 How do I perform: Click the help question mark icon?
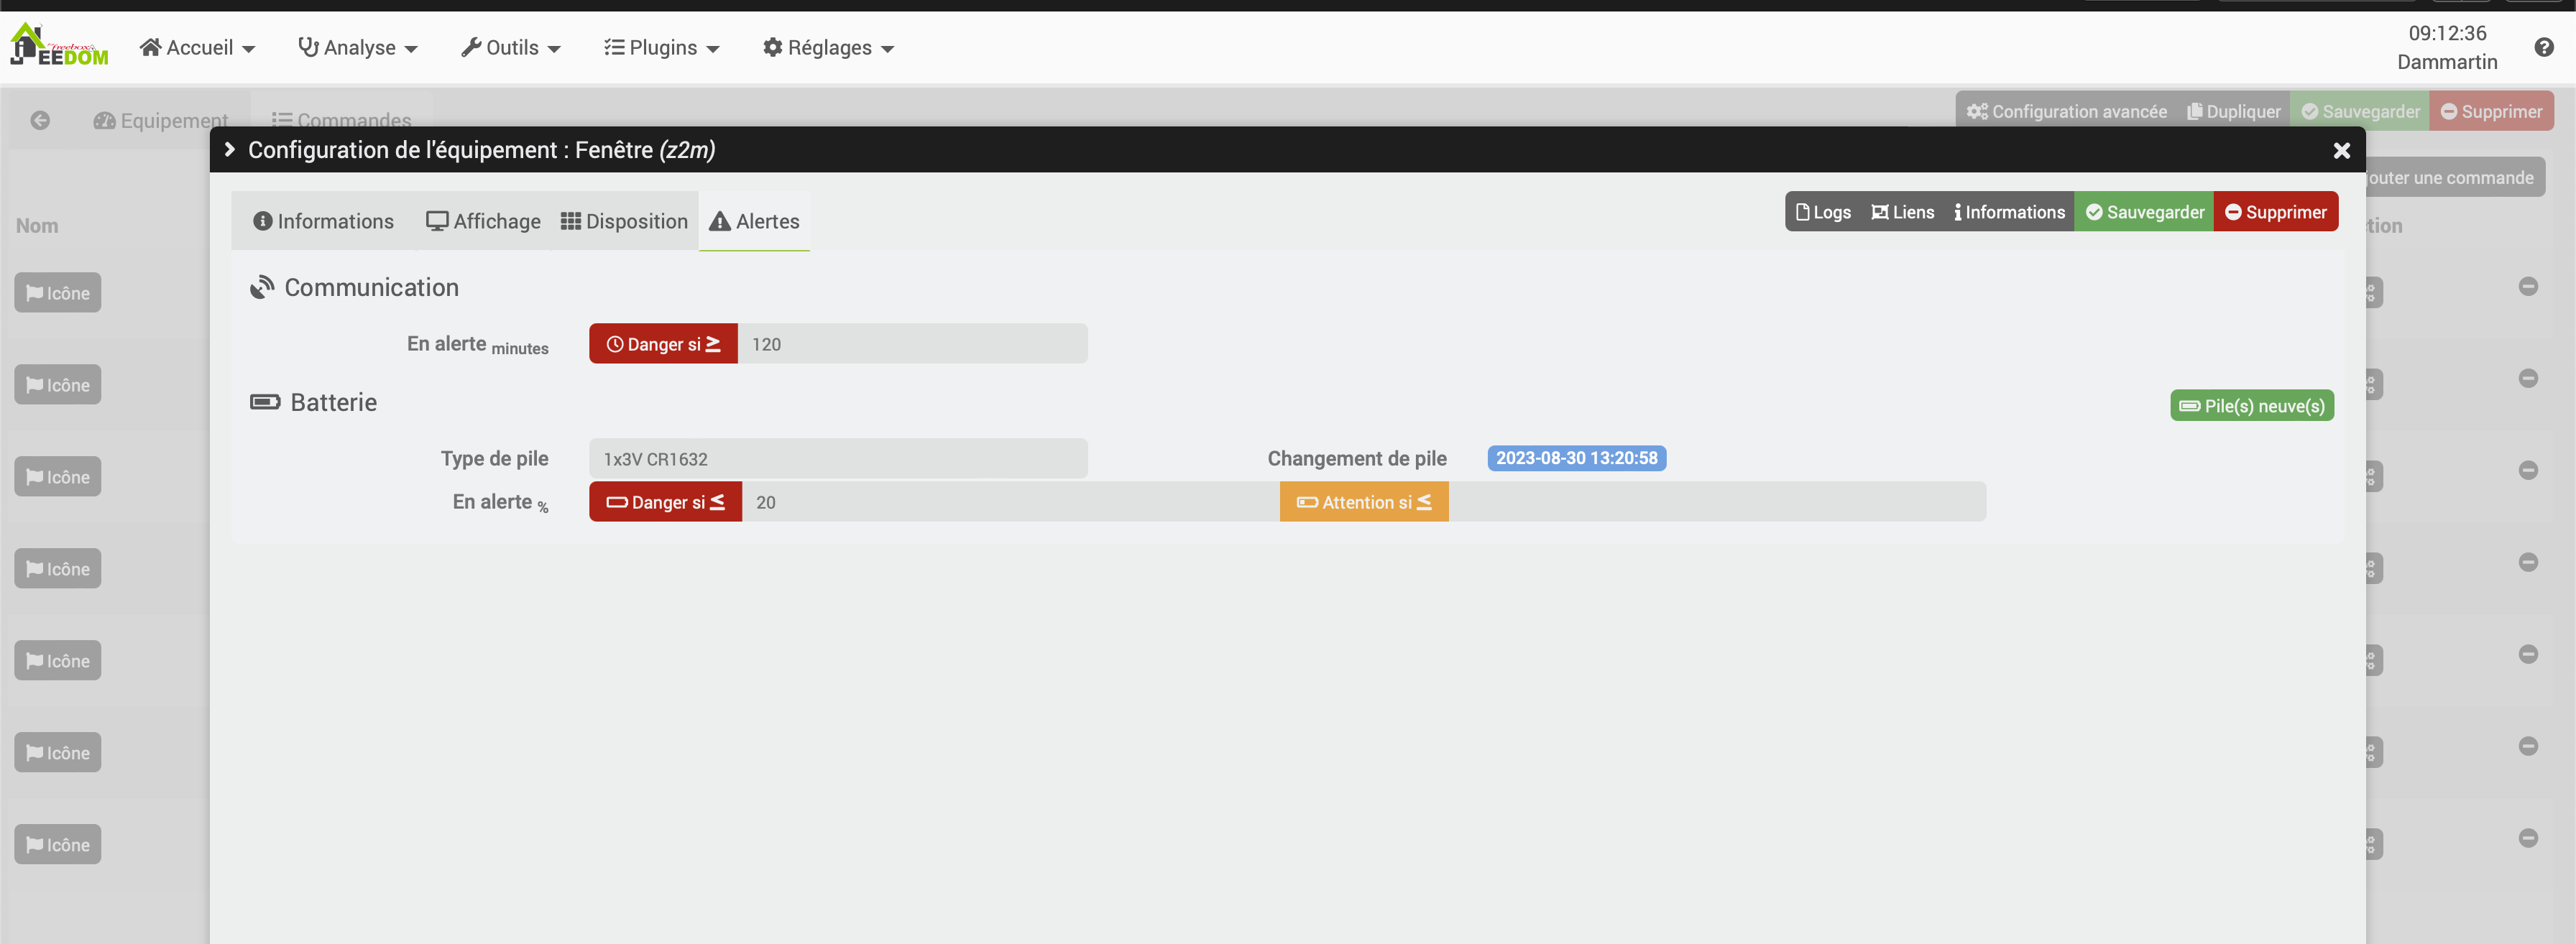(2544, 47)
